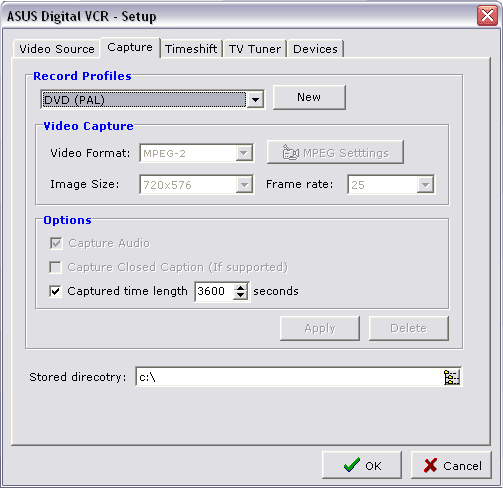Decrease captured time length with down arrow

coord(240,295)
